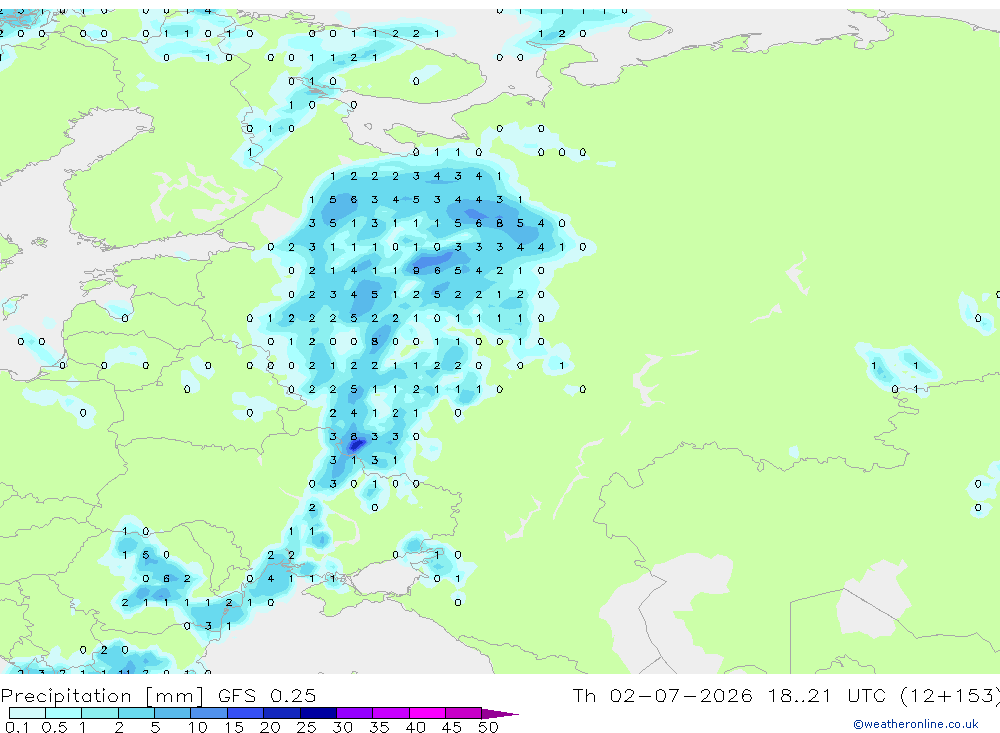
Task: Click the '0.1' legend scale label
Action: point(17,727)
